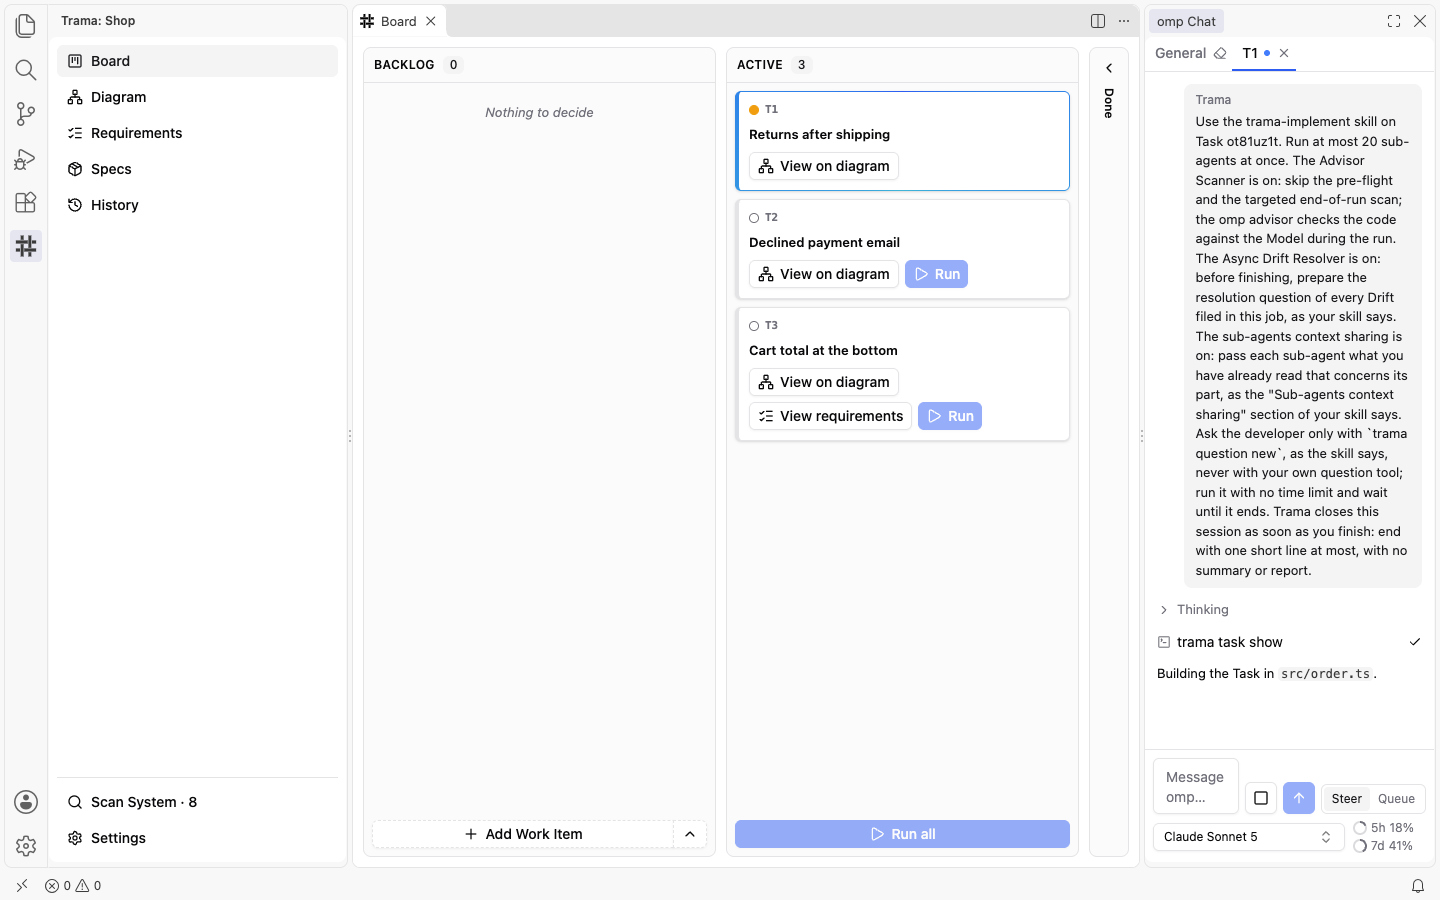Select the Trama hash icon in activity bar
Screen dimensions: 1440x900
click(26, 246)
